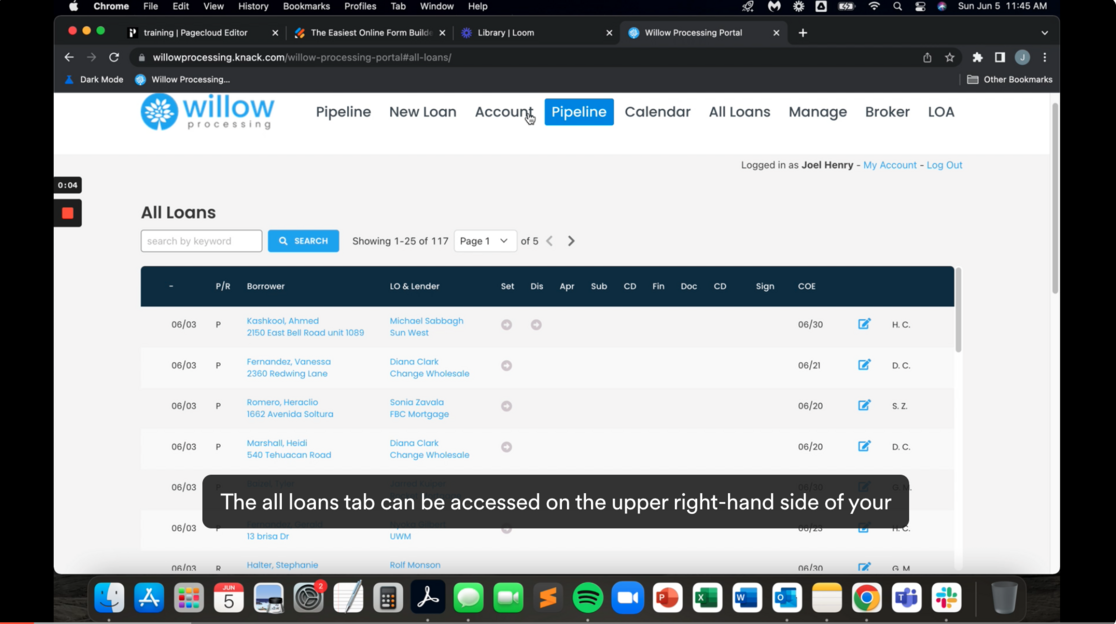
Task: Click the red recording stop icon on the left
Action: (66, 212)
